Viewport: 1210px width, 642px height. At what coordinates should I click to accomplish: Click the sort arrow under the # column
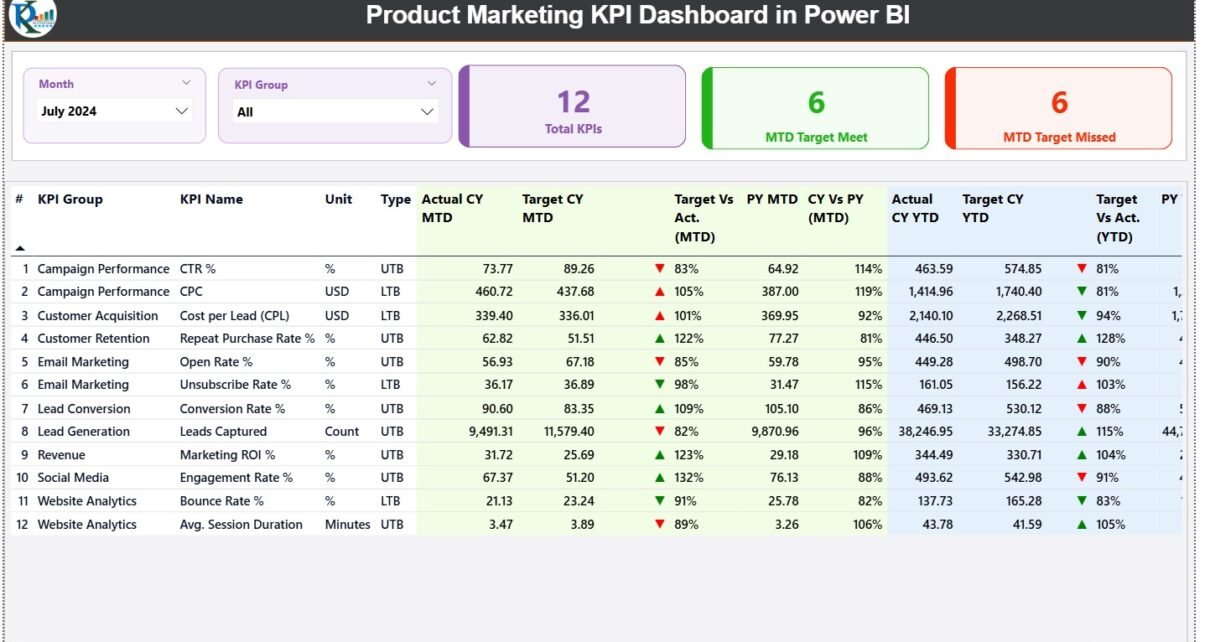click(x=20, y=247)
